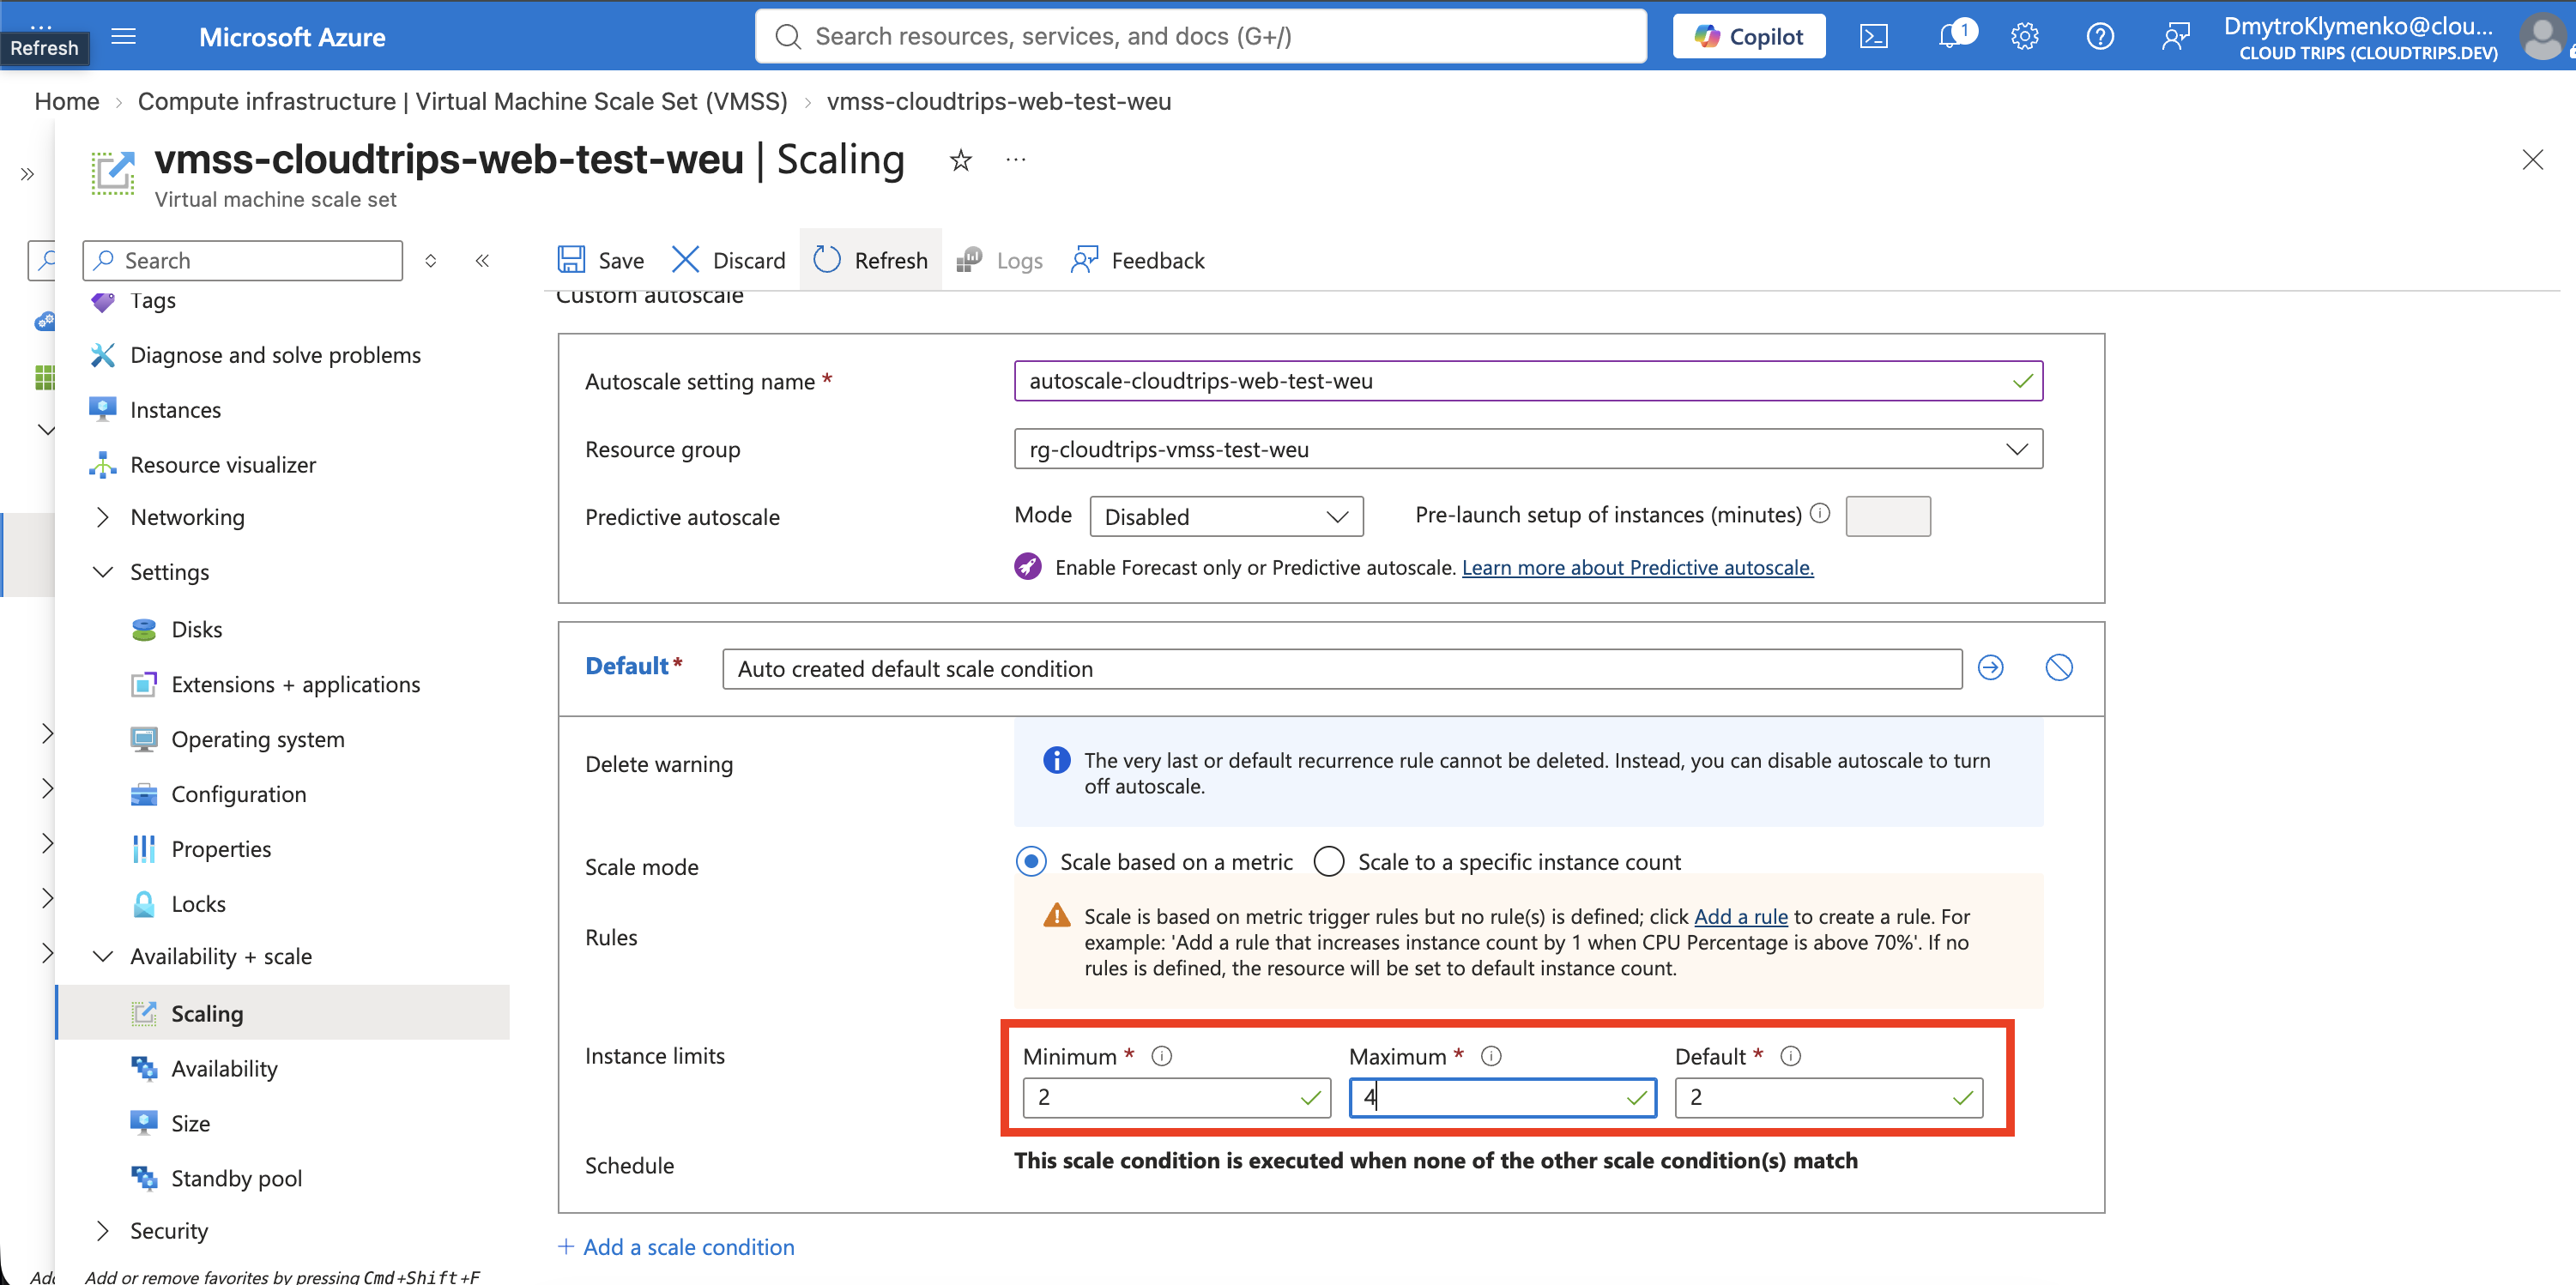This screenshot has width=2576, height=1285.
Task: Save the autoscale settings
Action: (601, 261)
